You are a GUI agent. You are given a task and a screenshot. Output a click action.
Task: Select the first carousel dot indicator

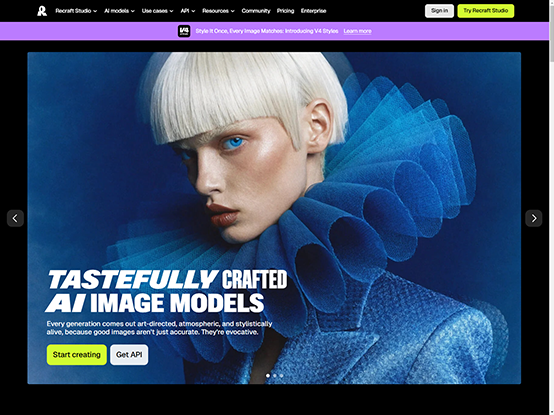(268, 375)
